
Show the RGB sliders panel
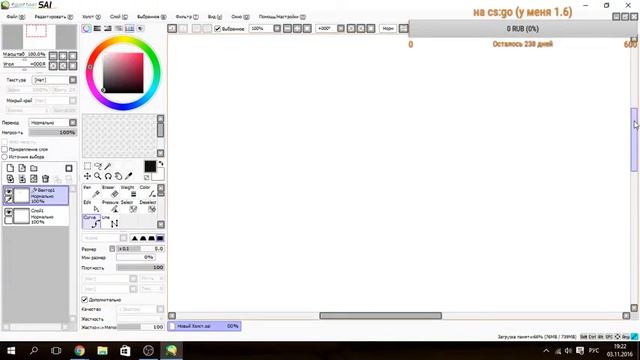97,28
